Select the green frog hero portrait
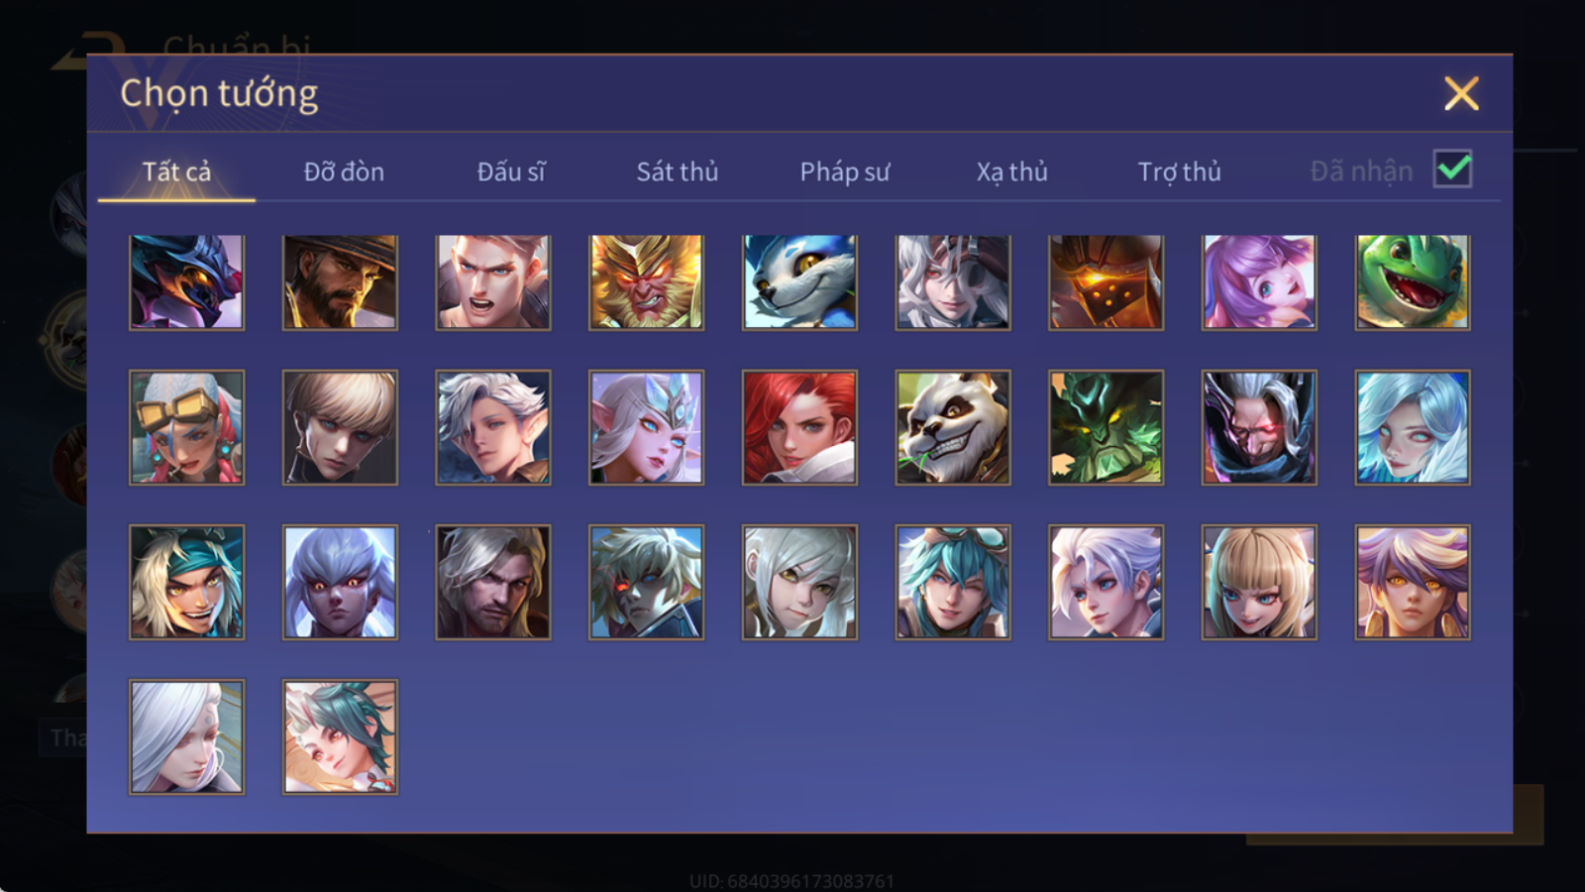Viewport: 1585px width, 892px height. click(x=1412, y=282)
